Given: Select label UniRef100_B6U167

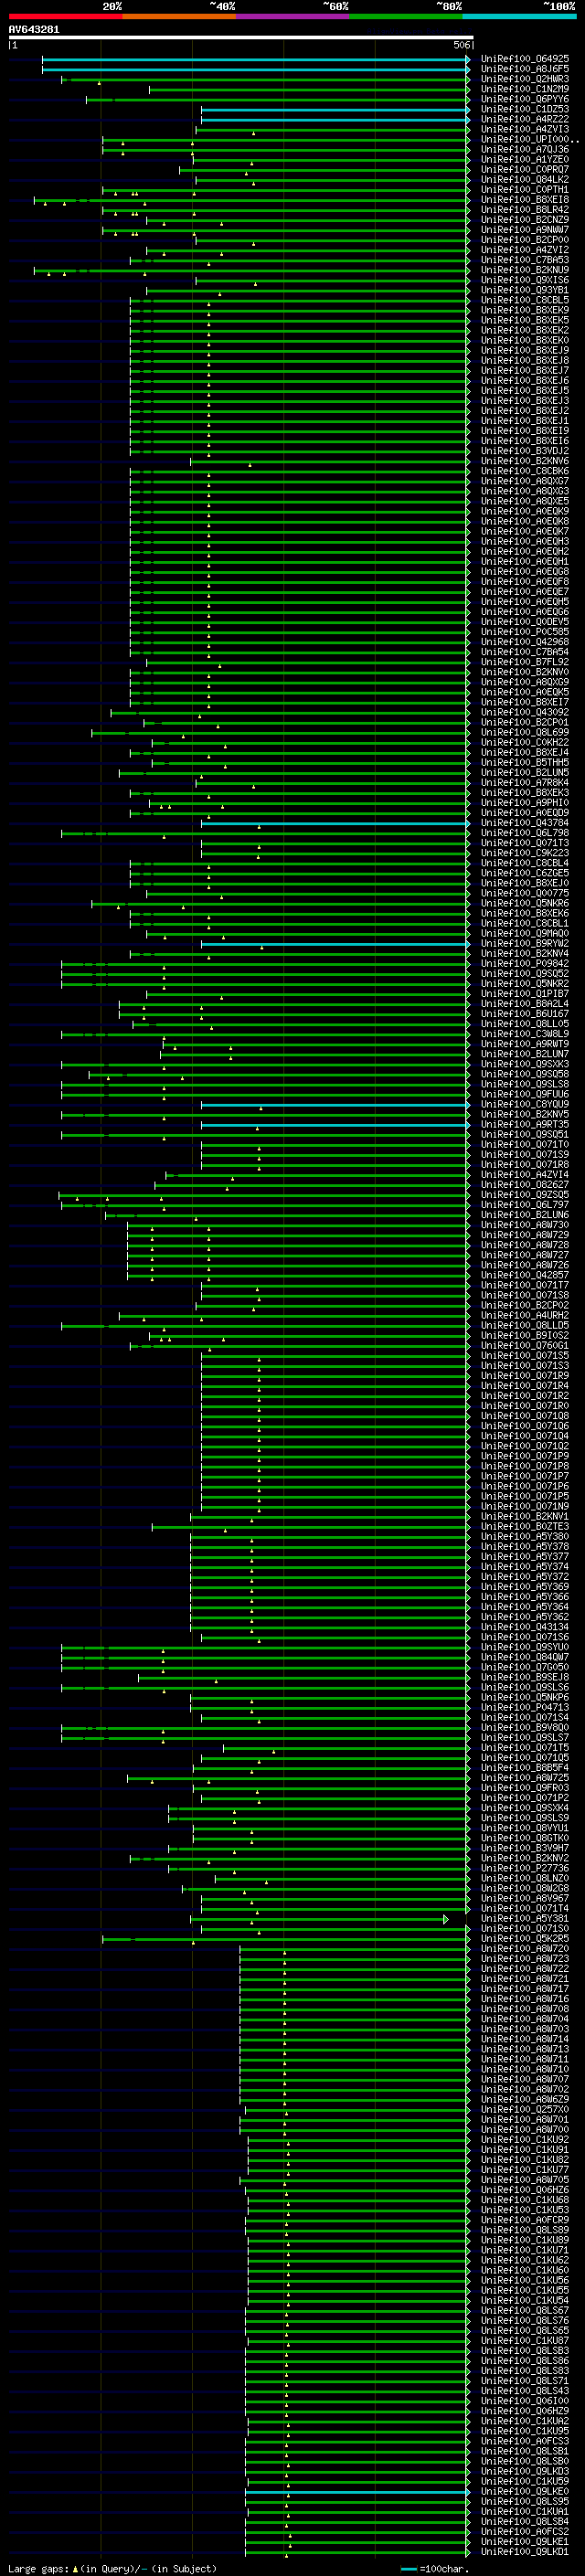Looking at the screenshot, I should click(525, 1014).
